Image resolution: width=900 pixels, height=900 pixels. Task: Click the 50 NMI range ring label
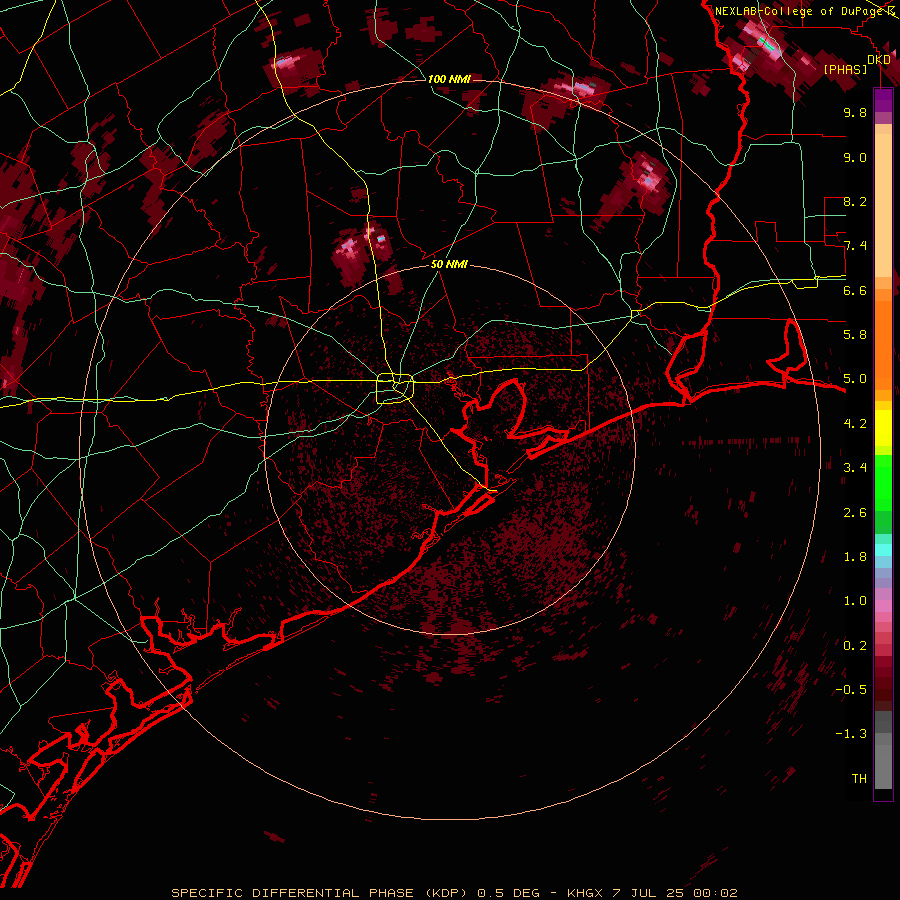[449, 265]
